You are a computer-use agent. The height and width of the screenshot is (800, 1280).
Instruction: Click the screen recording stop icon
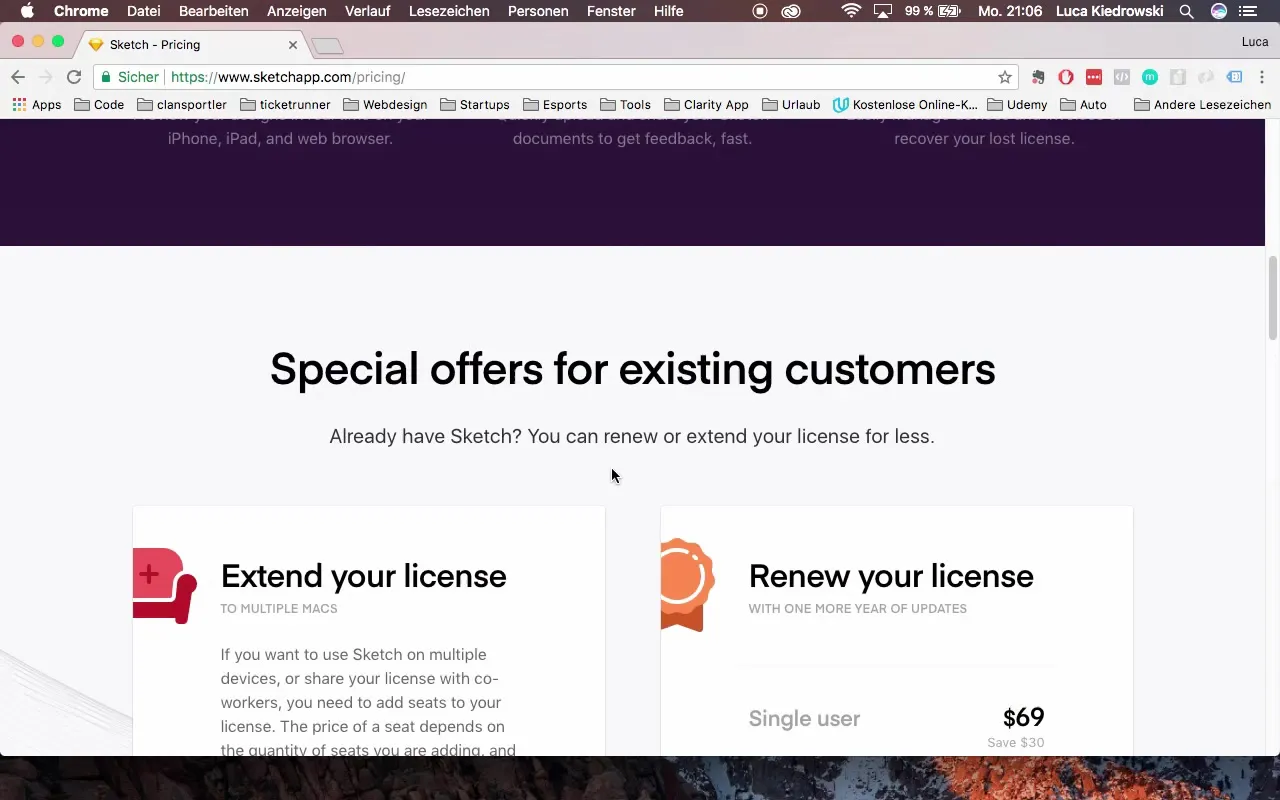point(760,11)
